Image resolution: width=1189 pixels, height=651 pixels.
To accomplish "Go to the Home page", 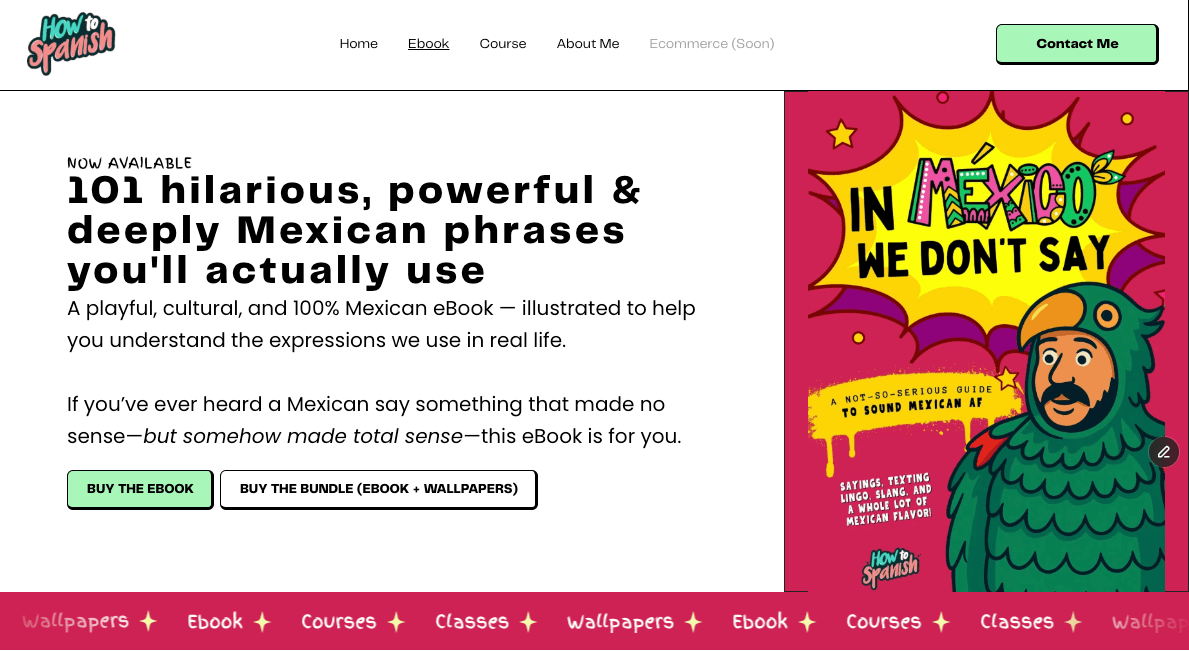I will 359,44.
